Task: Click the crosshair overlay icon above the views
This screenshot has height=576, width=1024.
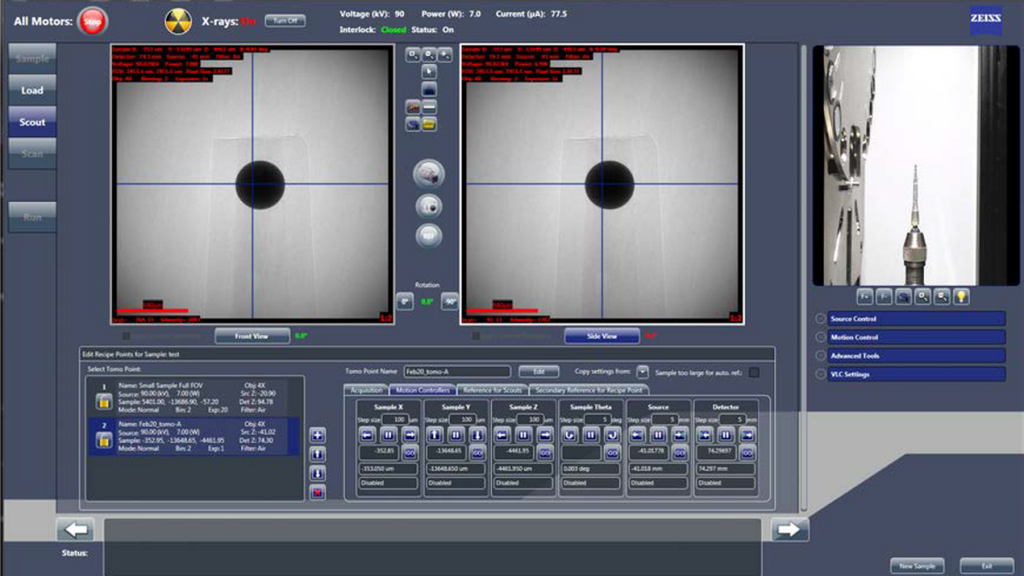Action: pos(427,89)
